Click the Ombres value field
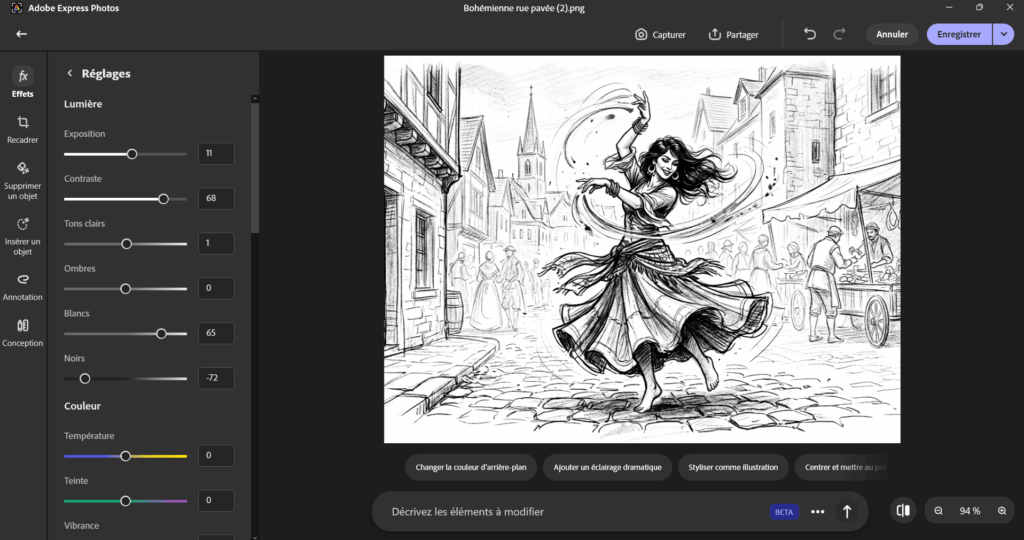 coord(216,288)
